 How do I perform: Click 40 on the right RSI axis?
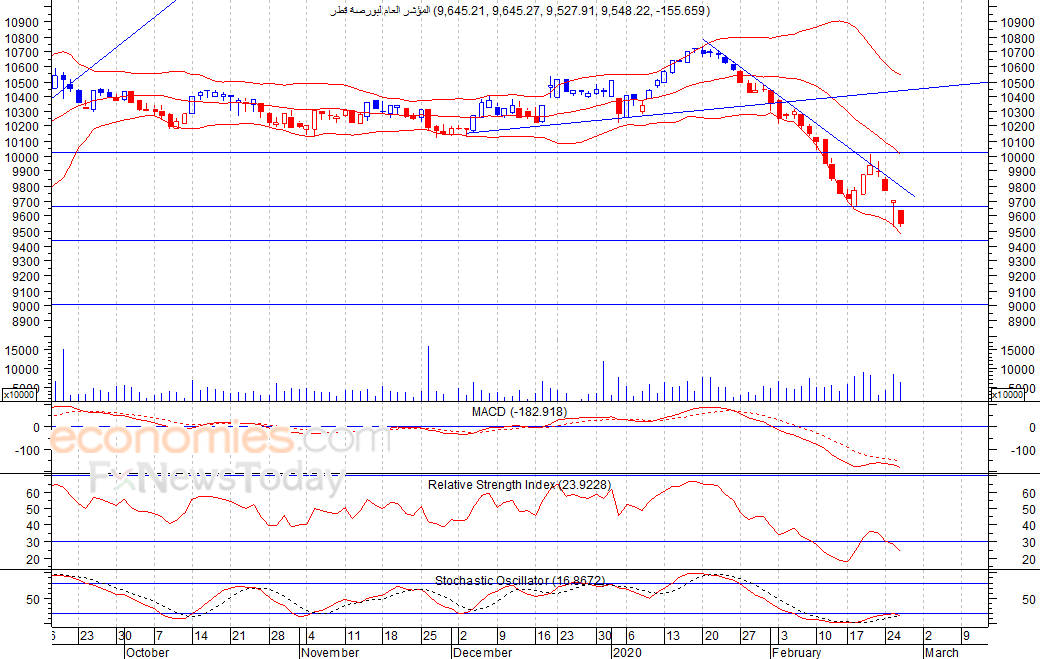coord(1028,525)
